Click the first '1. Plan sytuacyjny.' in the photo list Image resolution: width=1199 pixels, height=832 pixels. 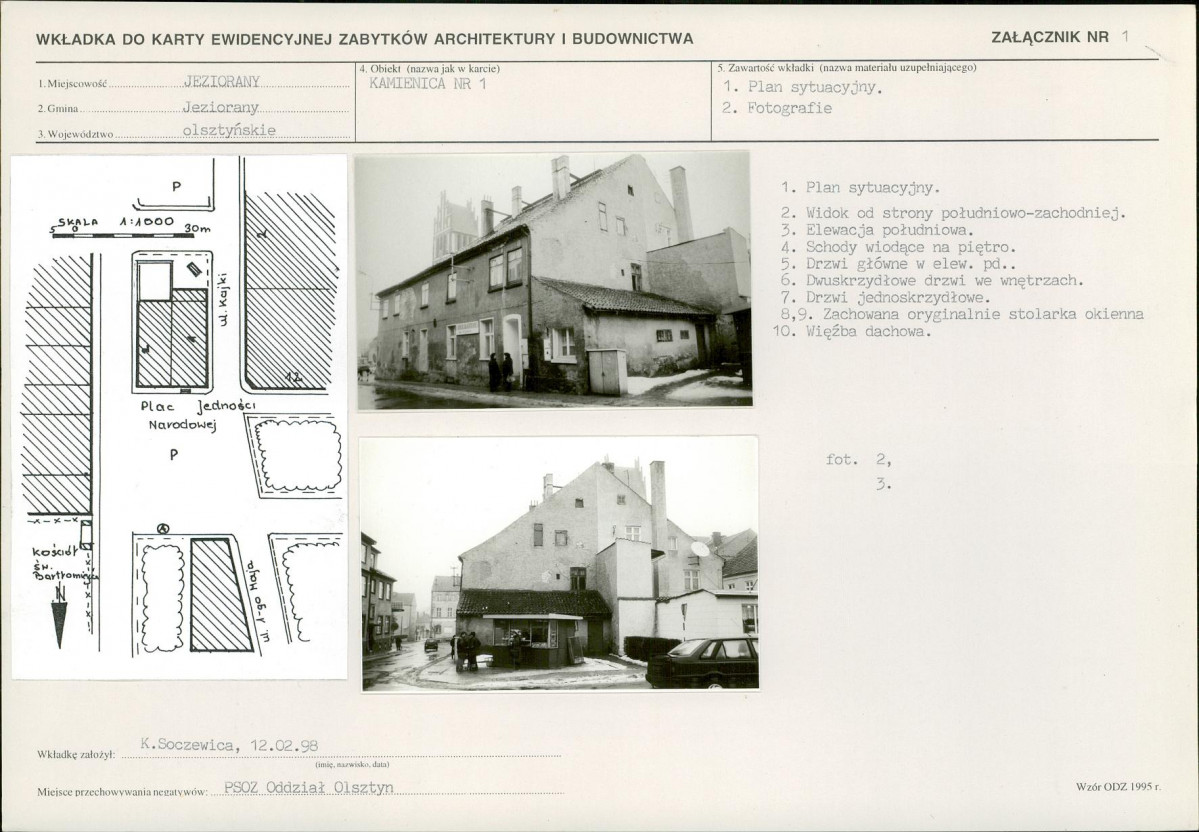pos(860,187)
